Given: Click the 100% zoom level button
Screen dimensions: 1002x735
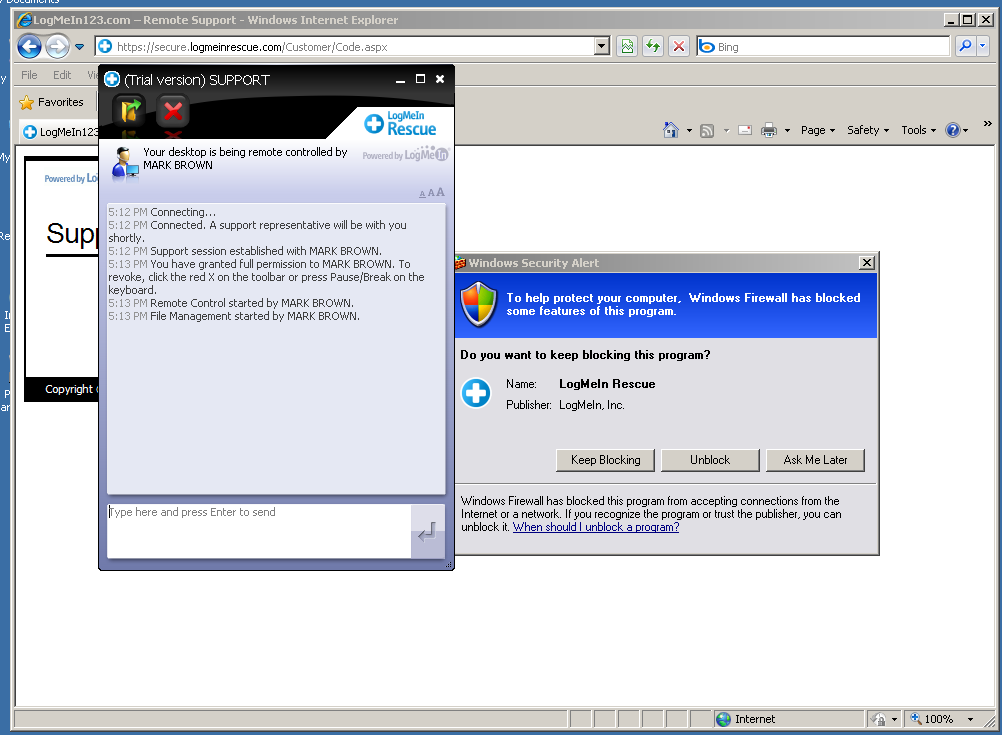Looking at the screenshot, I should 932,719.
